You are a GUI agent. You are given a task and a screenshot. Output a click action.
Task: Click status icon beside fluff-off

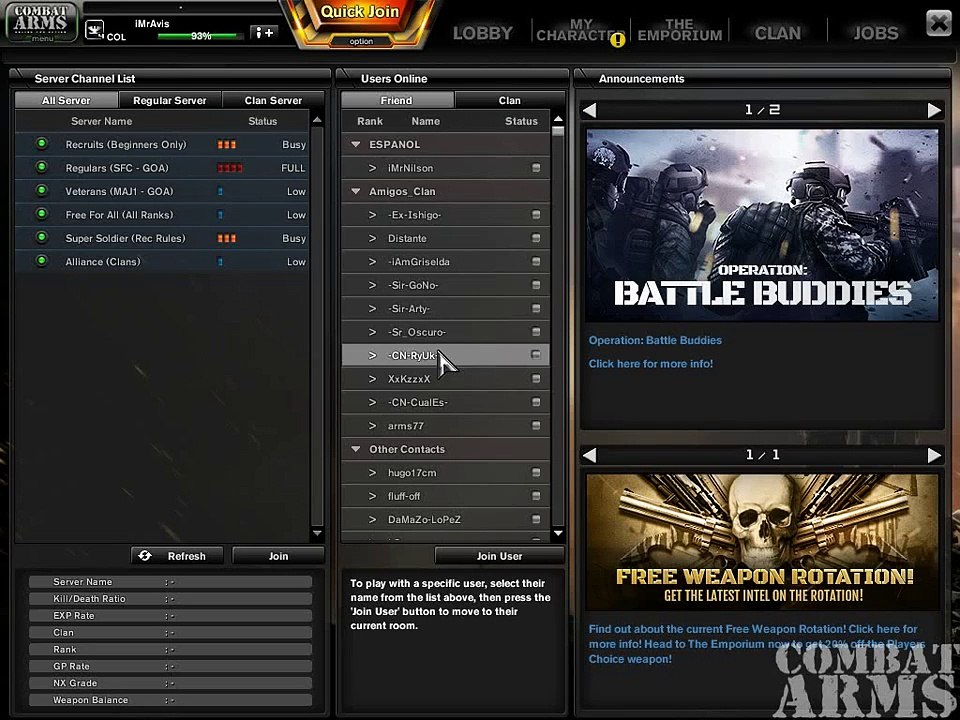coord(536,495)
